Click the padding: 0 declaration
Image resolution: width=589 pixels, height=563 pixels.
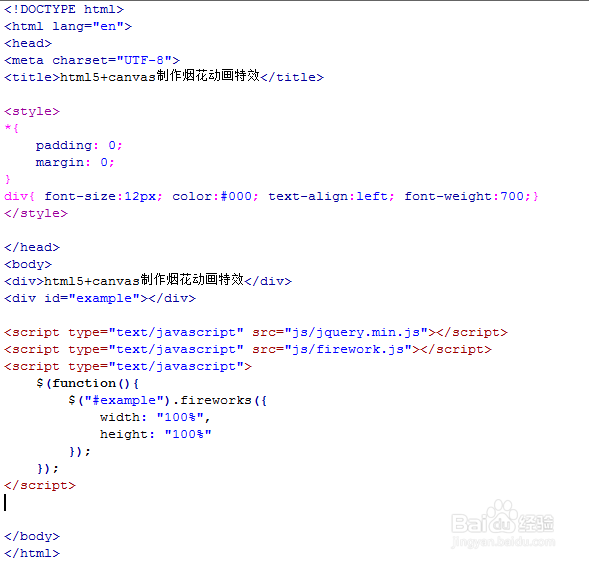[79, 145]
